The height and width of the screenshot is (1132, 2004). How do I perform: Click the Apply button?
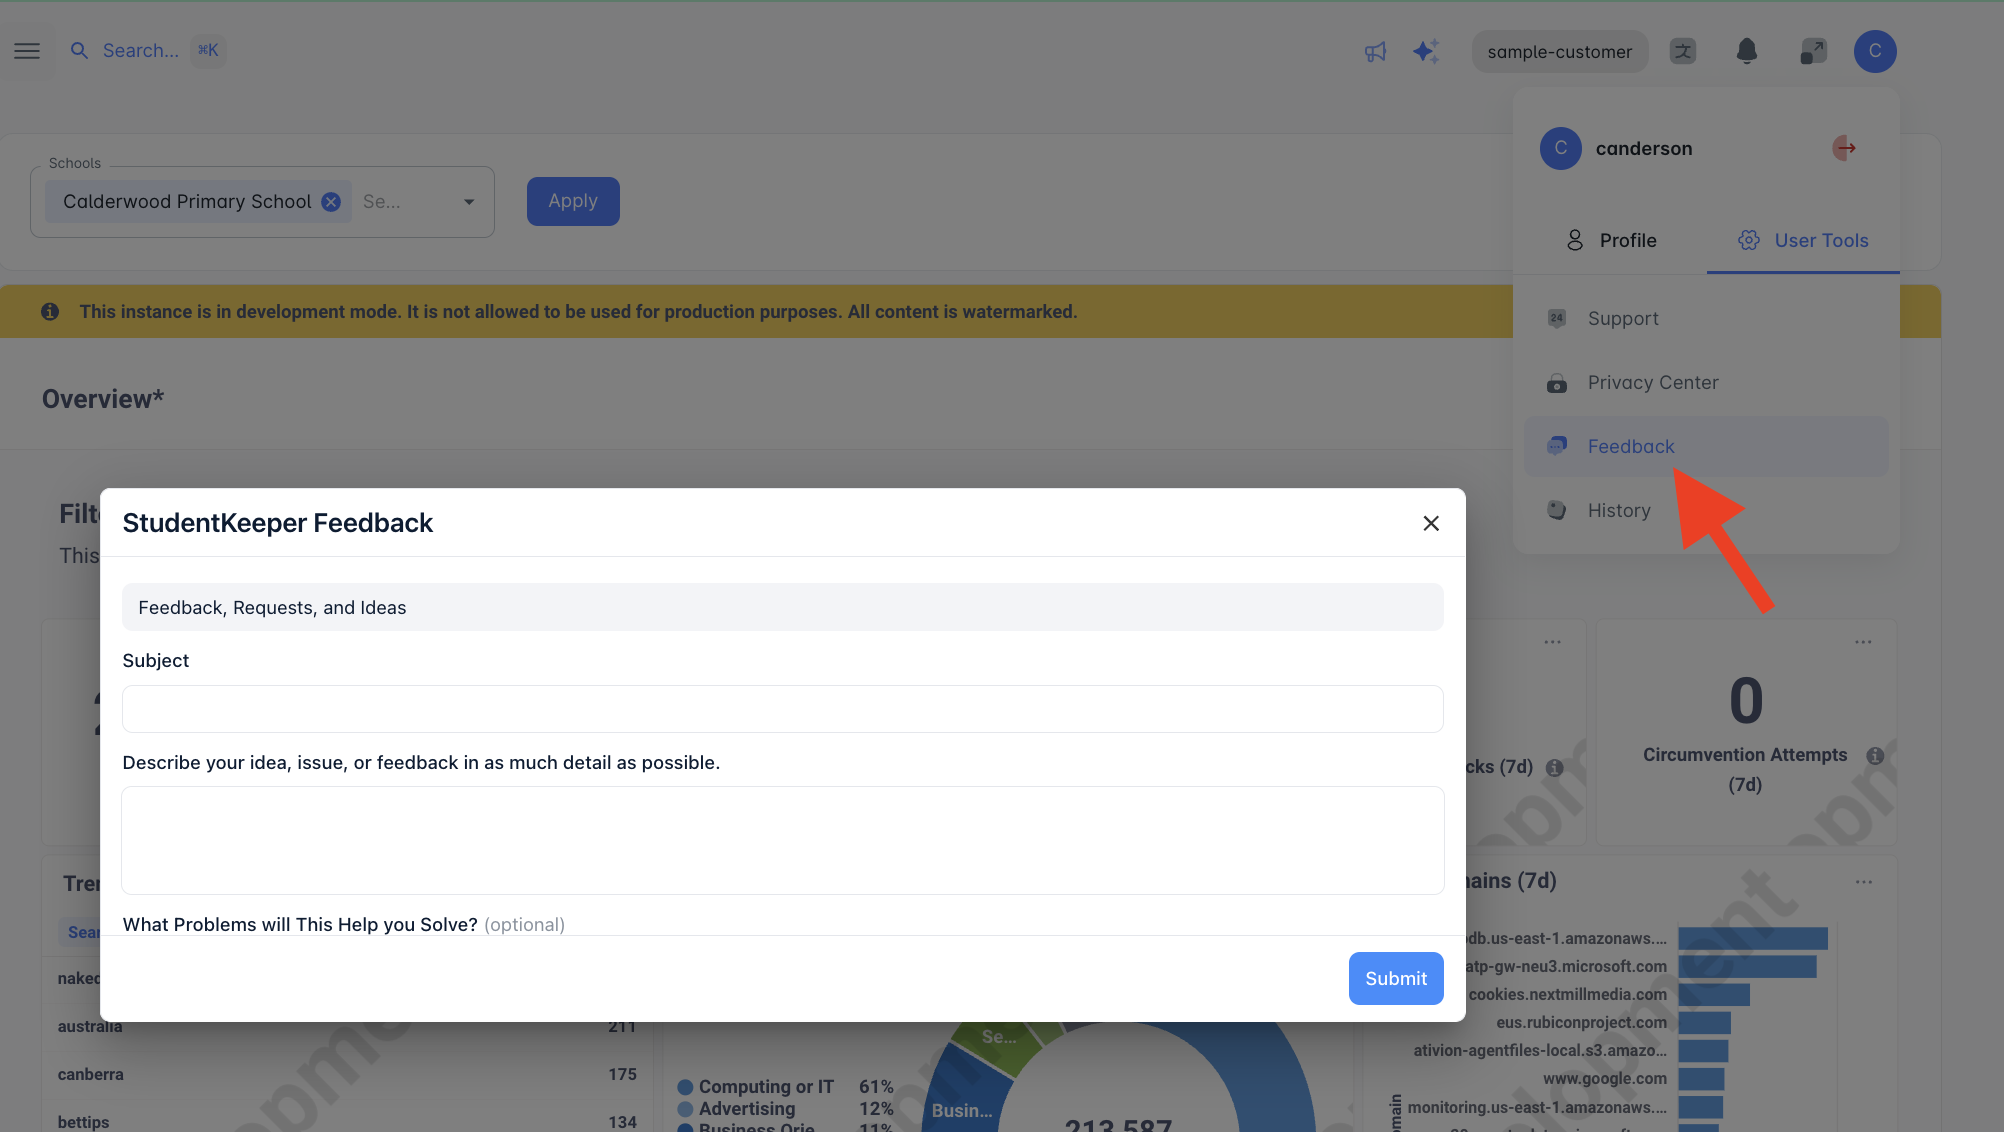573,201
